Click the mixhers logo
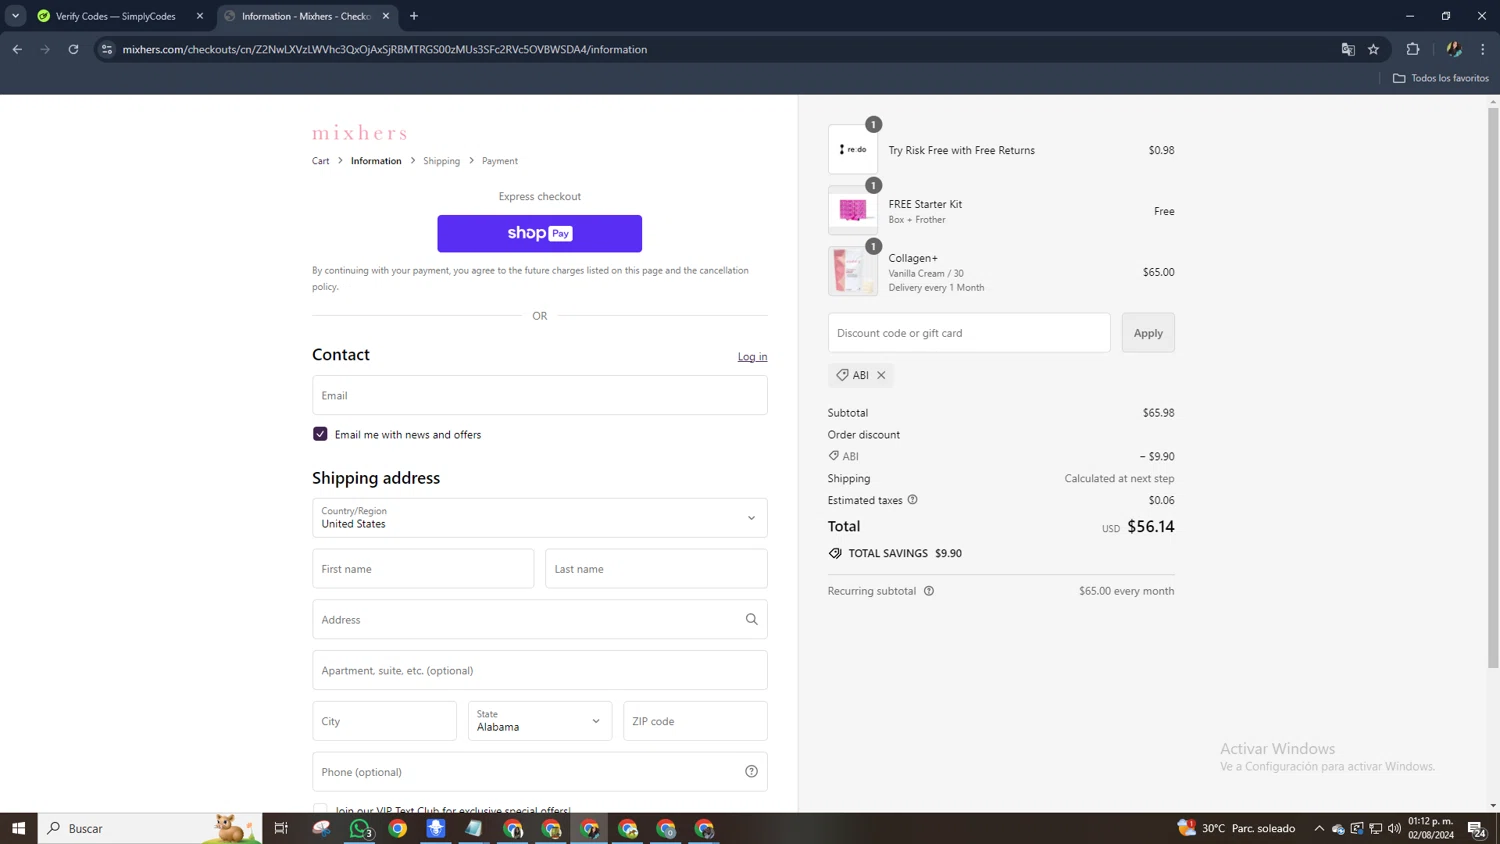This screenshot has height=844, width=1500. pyautogui.click(x=360, y=132)
